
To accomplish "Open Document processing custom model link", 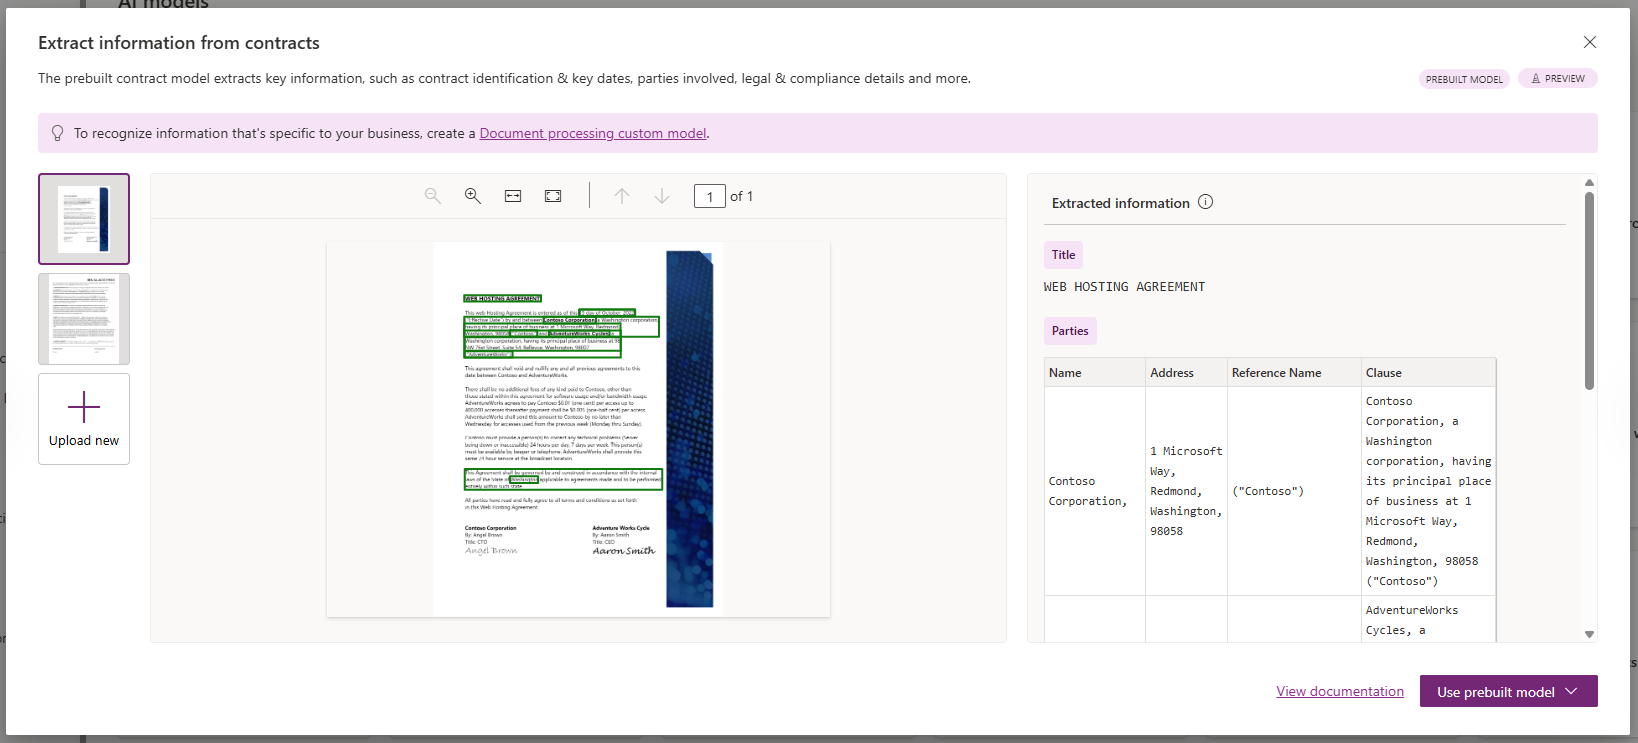I will (593, 133).
